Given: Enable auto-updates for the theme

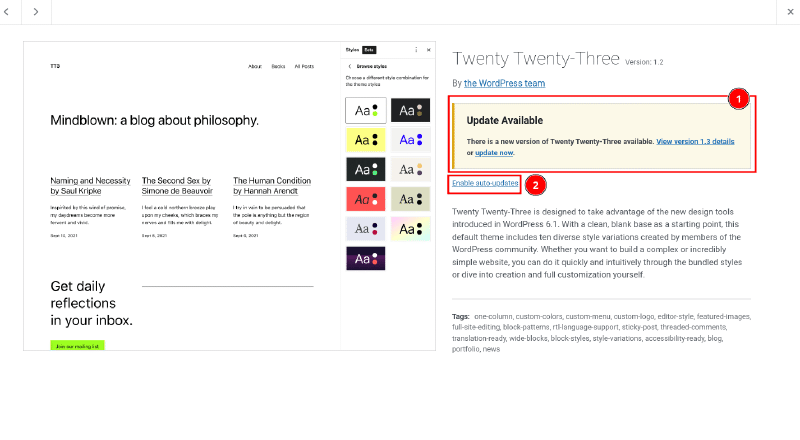Looking at the screenshot, I should coord(485,183).
